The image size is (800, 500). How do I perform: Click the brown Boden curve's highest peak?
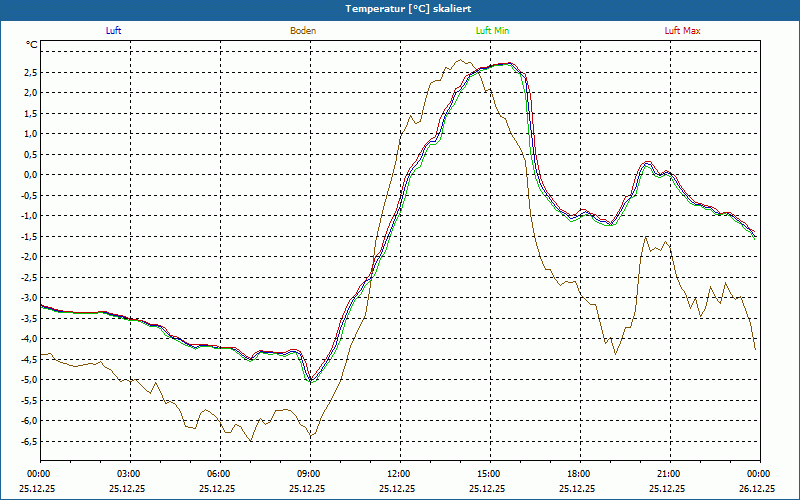click(459, 61)
